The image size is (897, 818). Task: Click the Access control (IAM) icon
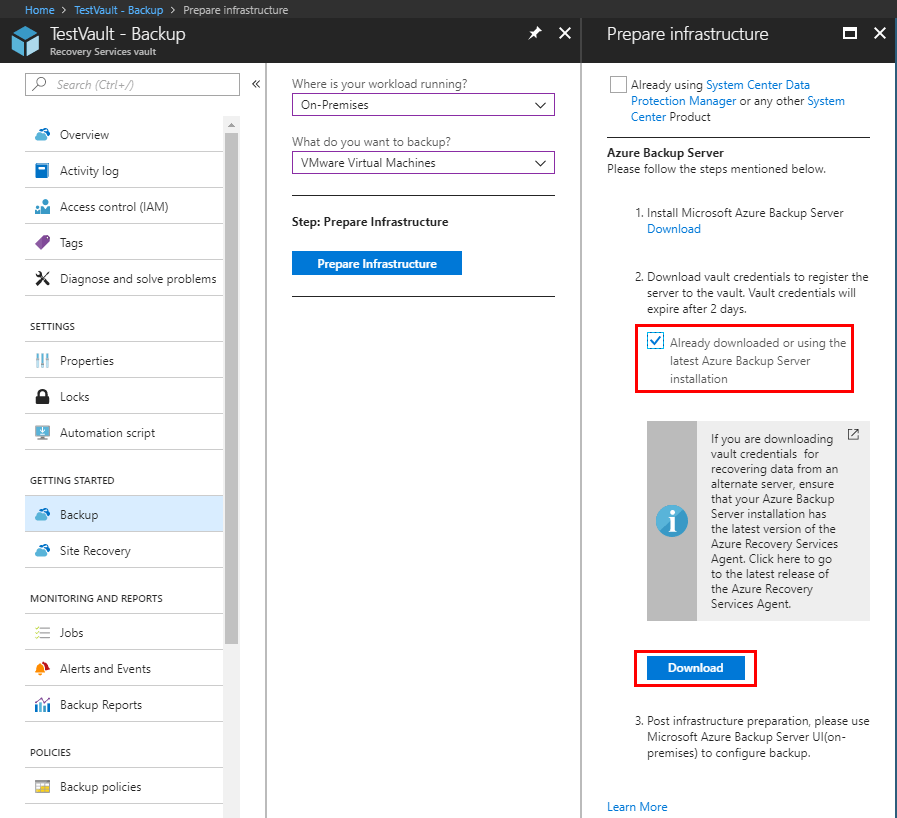pos(42,207)
